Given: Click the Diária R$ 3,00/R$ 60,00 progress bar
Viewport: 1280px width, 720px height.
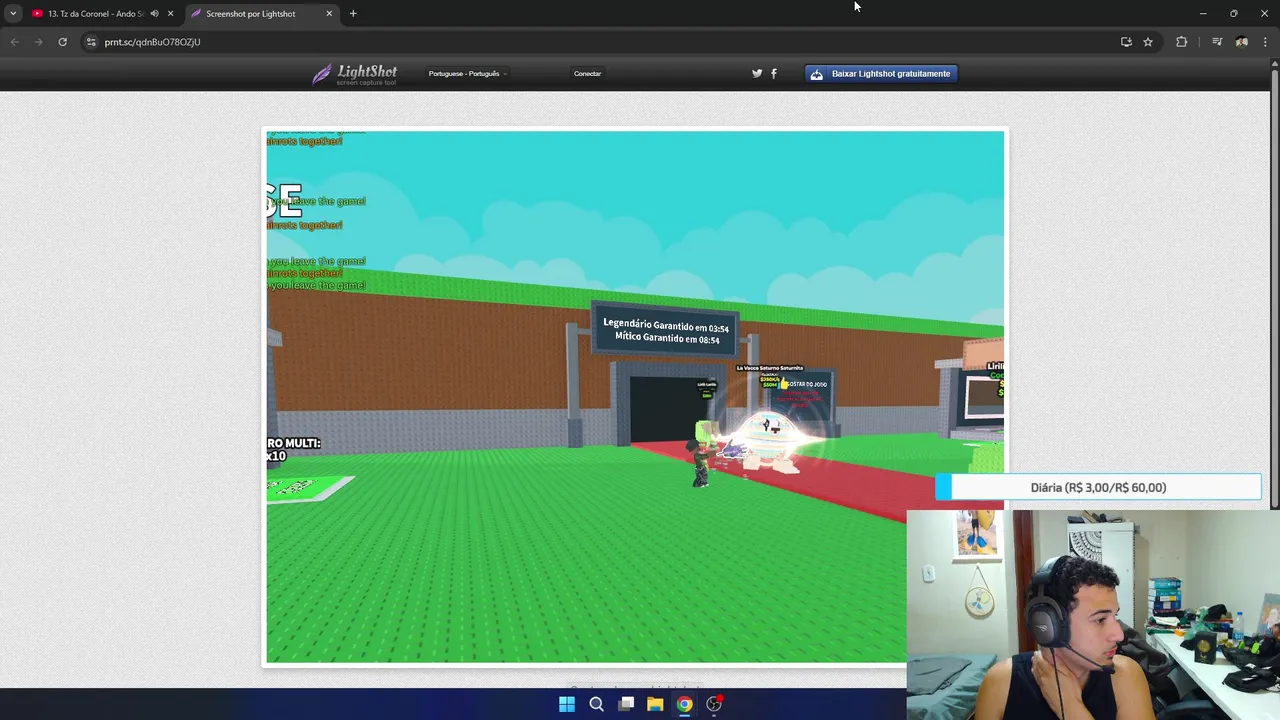Looking at the screenshot, I should pos(1098,487).
